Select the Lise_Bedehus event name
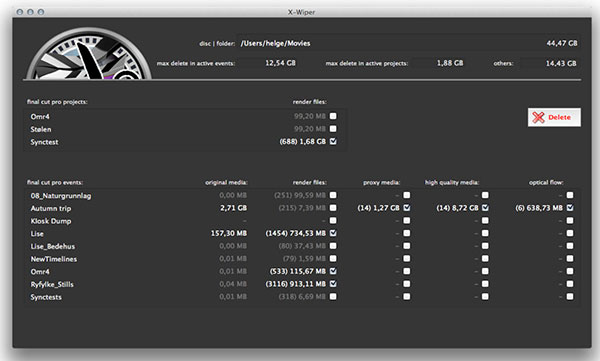 53,247
